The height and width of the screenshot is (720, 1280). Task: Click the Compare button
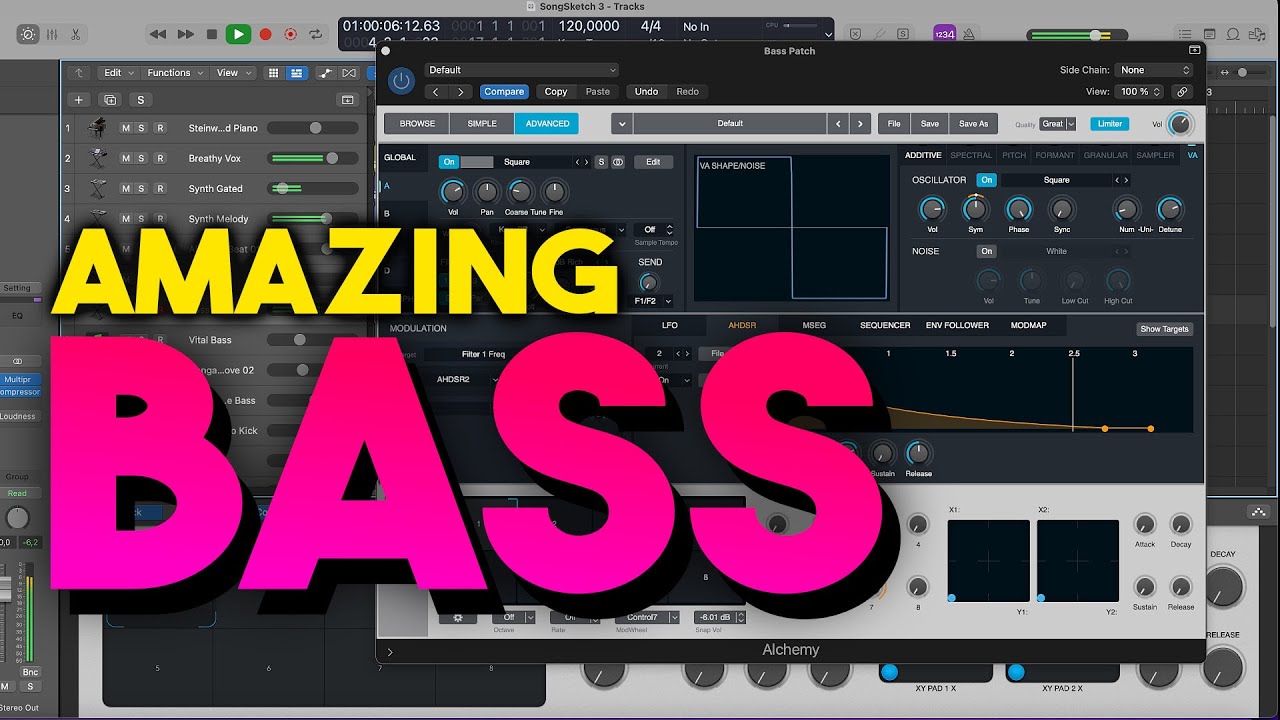coord(504,91)
